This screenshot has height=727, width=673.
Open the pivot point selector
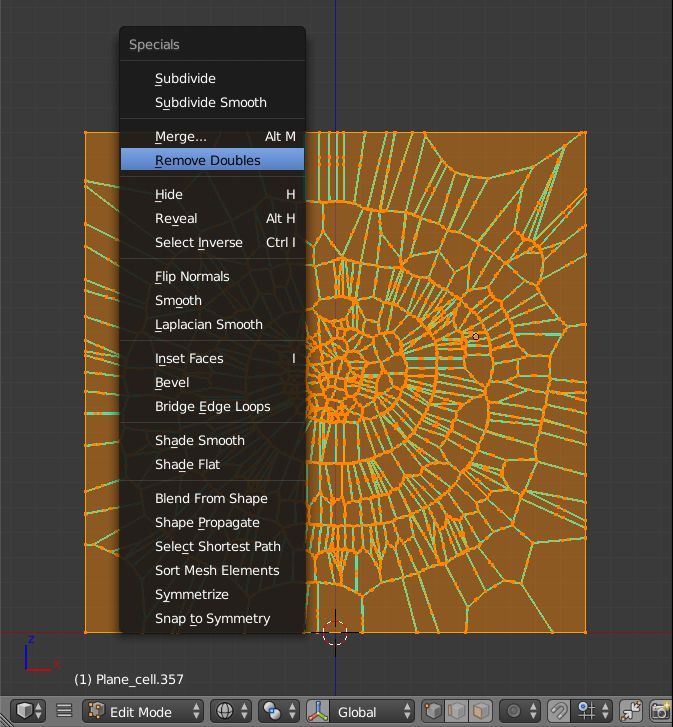click(279, 710)
